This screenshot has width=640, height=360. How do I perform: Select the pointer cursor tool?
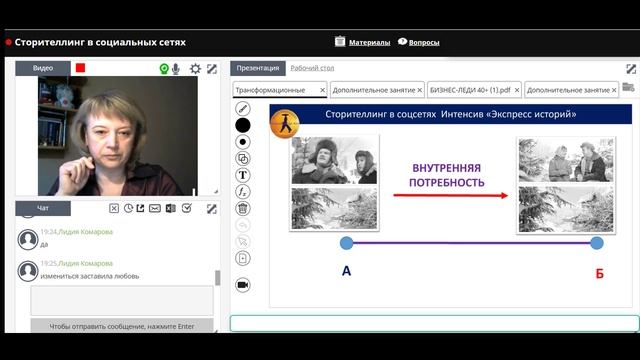click(242, 242)
